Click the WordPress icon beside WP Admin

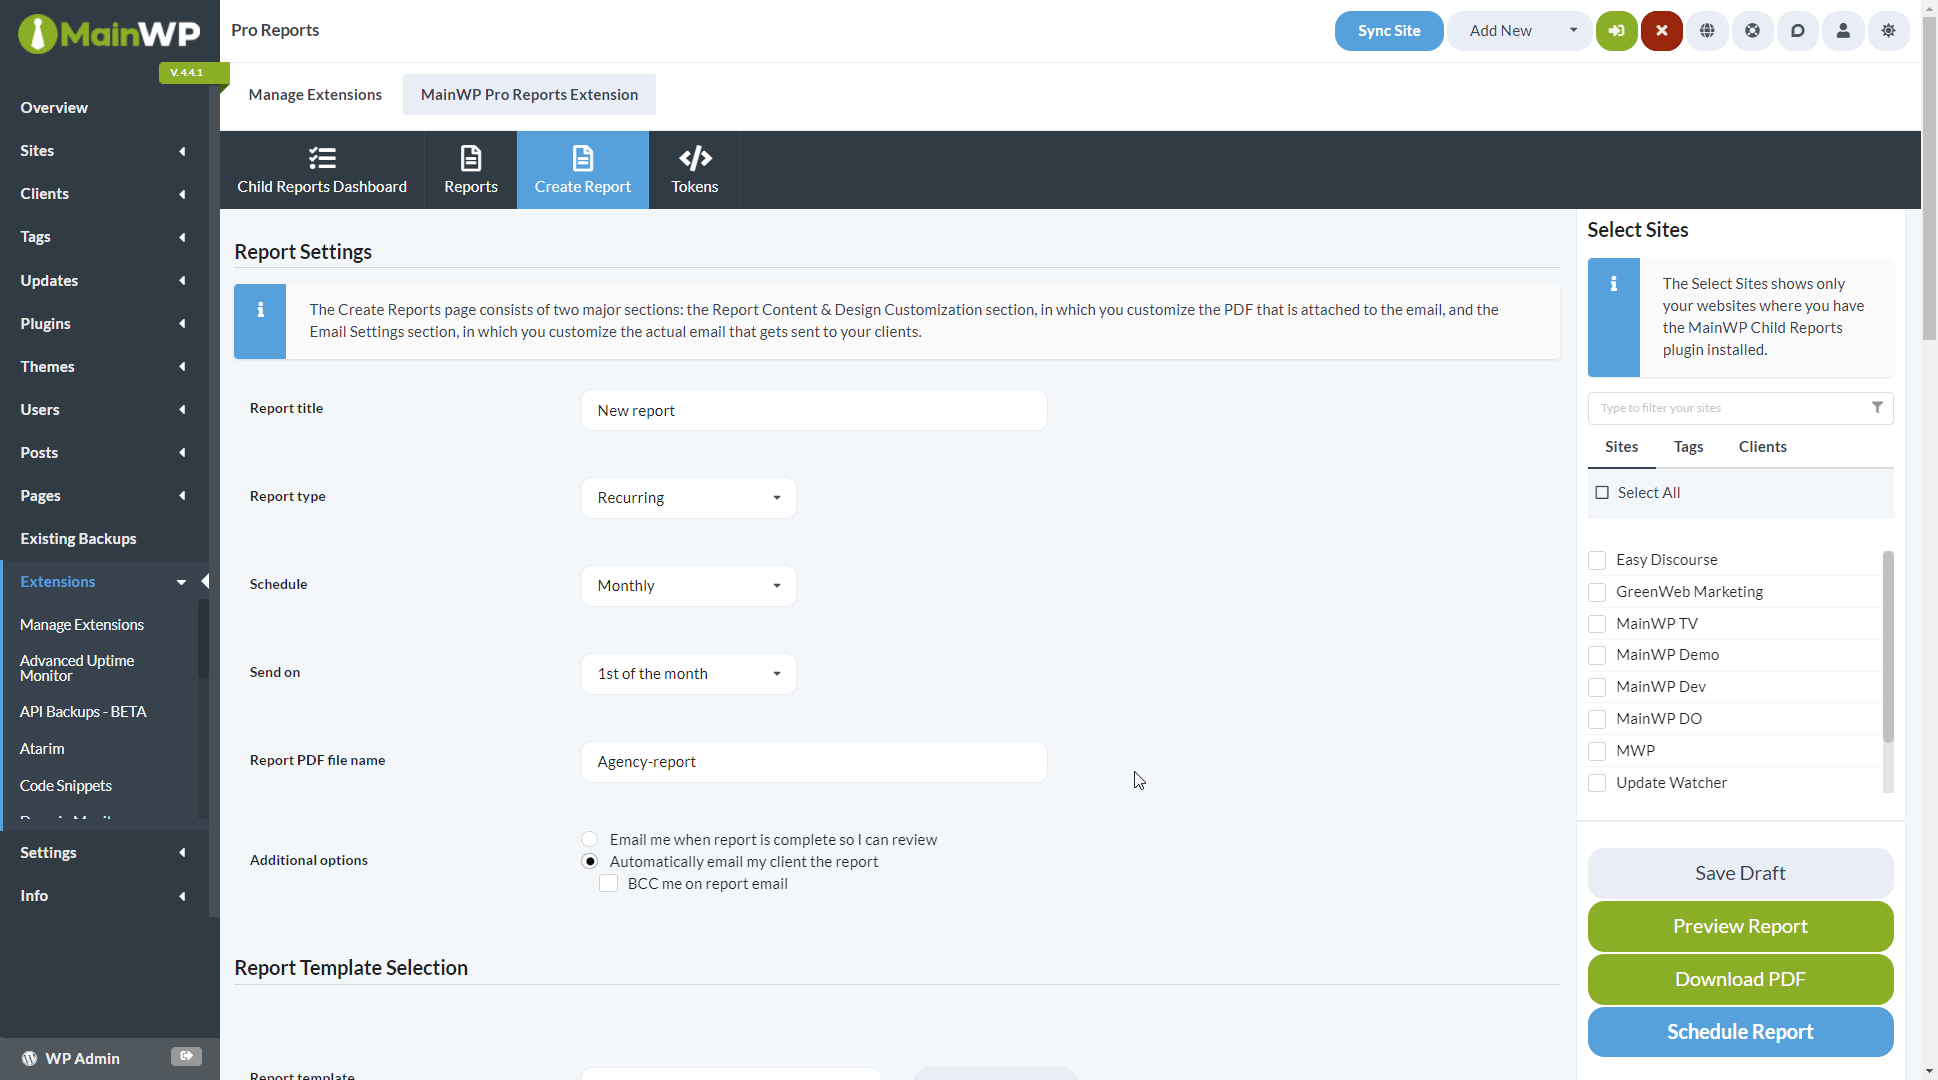pos(29,1058)
